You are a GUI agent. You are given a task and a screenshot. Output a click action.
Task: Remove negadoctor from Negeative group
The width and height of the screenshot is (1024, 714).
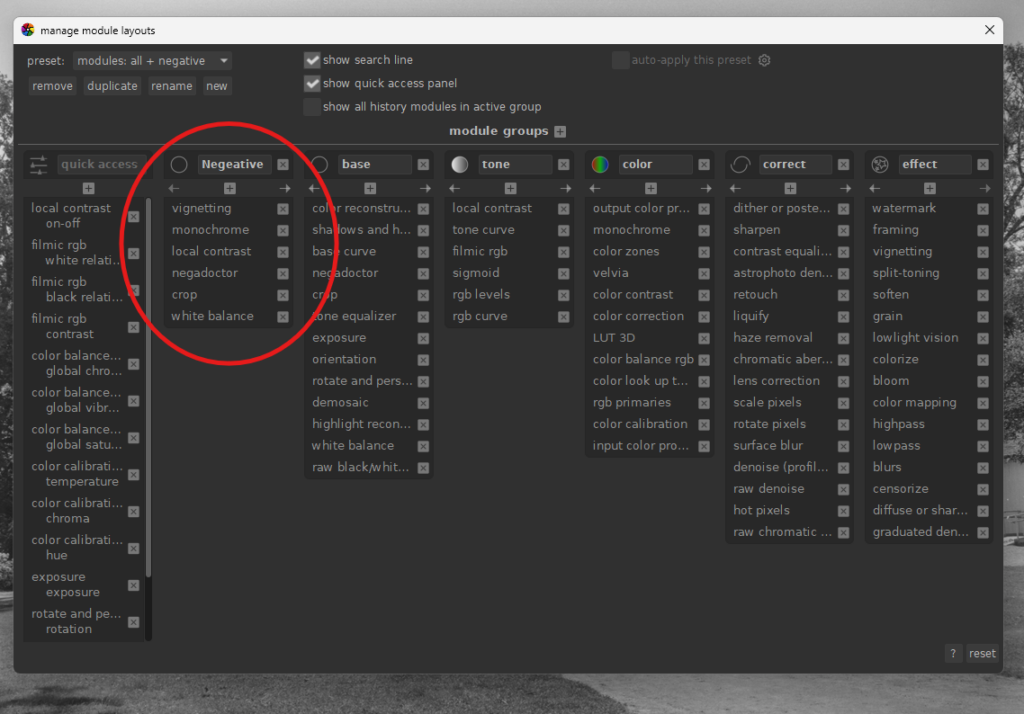[283, 274]
